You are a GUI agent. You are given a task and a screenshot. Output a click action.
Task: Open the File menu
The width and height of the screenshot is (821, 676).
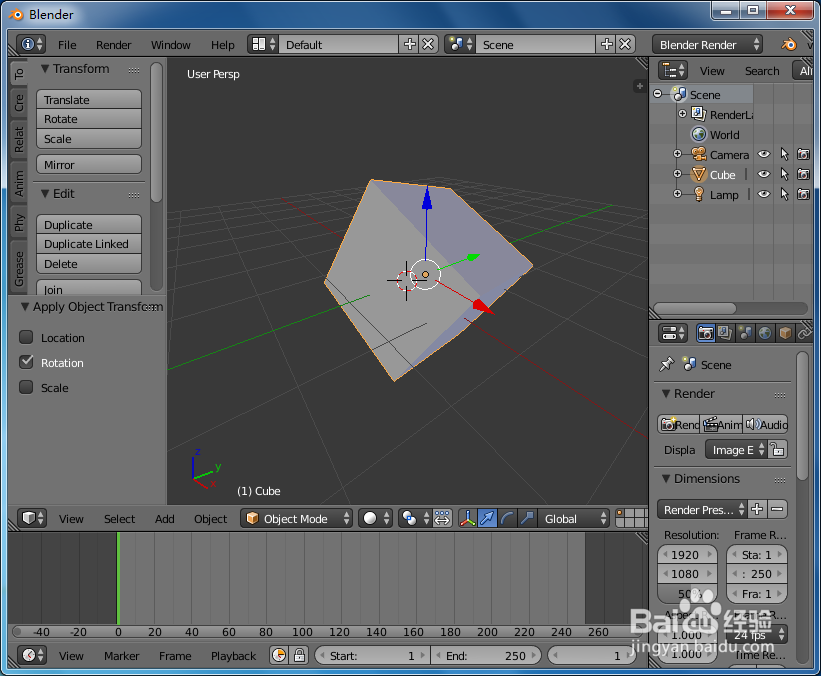pos(67,45)
